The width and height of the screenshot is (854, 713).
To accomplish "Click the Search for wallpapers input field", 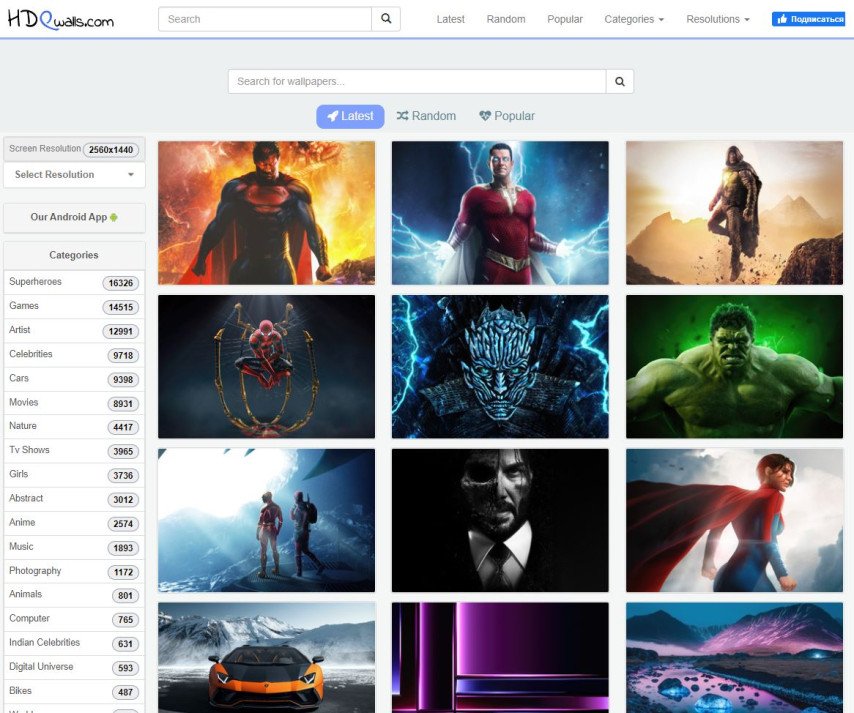I will [x=417, y=82].
